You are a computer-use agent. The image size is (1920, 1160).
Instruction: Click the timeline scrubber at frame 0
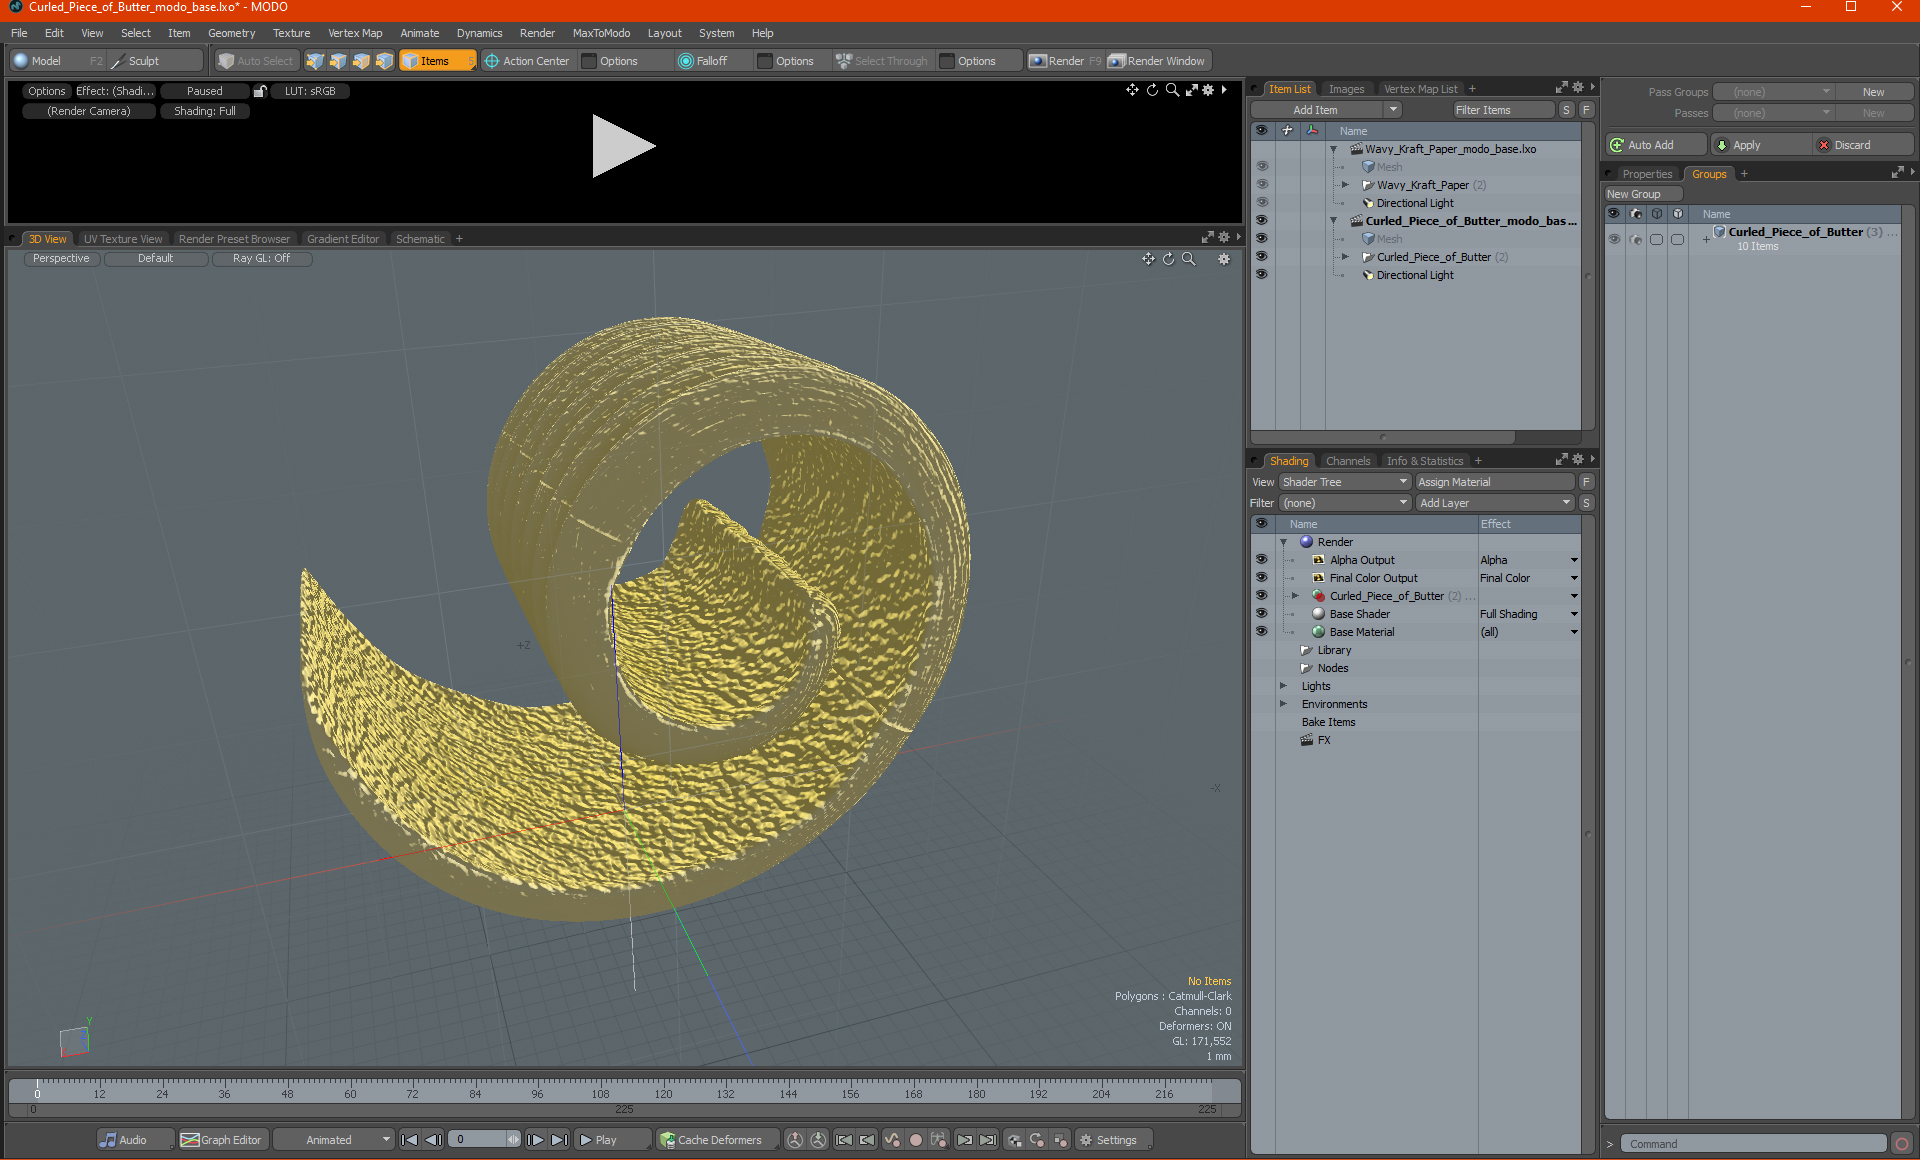pyautogui.click(x=37, y=1086)
